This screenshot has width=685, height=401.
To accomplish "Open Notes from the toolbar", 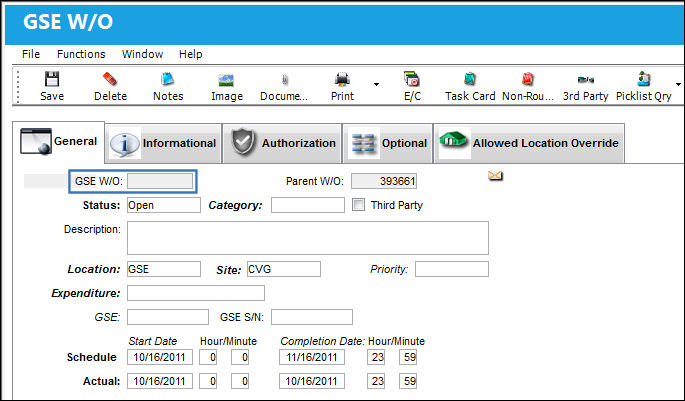I will (168, 80).
